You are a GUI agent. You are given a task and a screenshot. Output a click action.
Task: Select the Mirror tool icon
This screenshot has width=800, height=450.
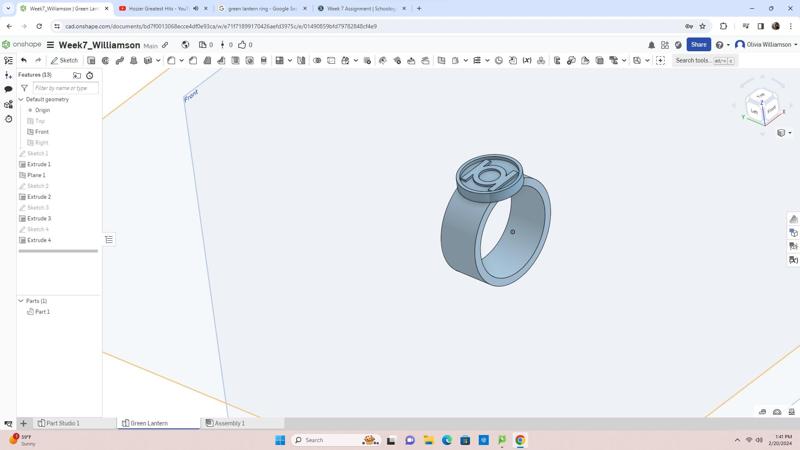(x=301, y=60)
